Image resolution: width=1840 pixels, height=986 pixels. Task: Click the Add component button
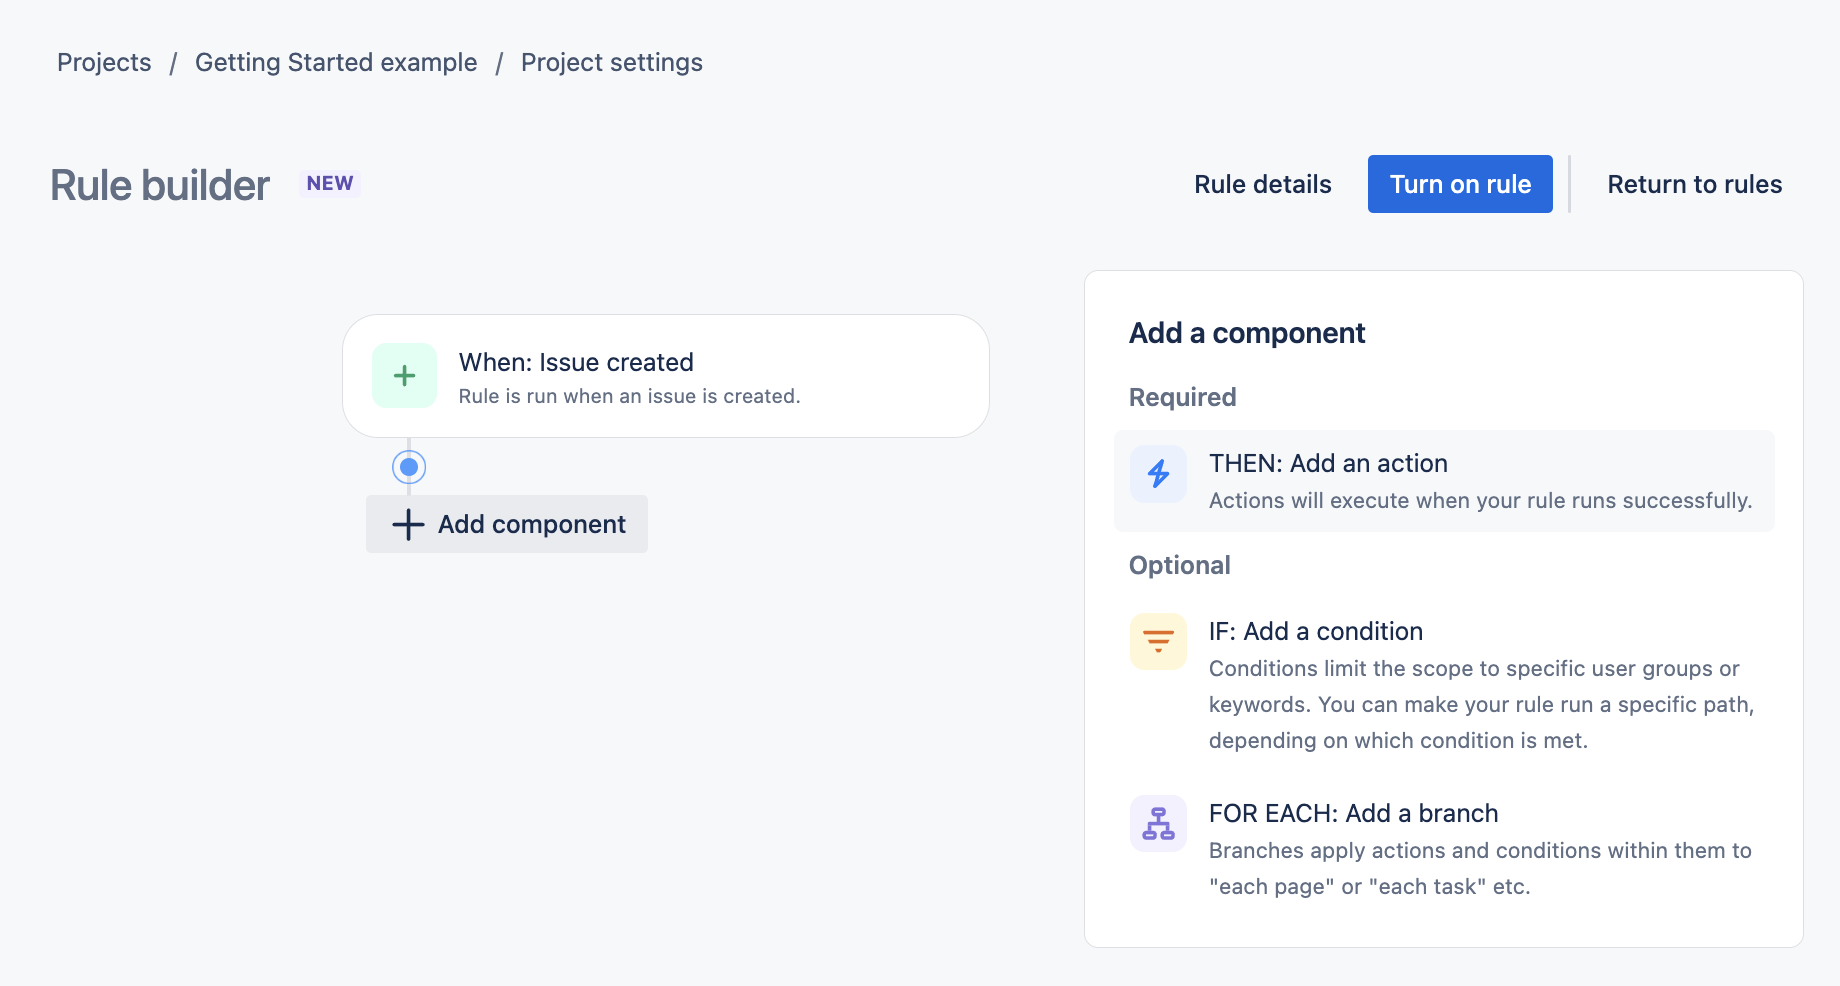[507, 524]
